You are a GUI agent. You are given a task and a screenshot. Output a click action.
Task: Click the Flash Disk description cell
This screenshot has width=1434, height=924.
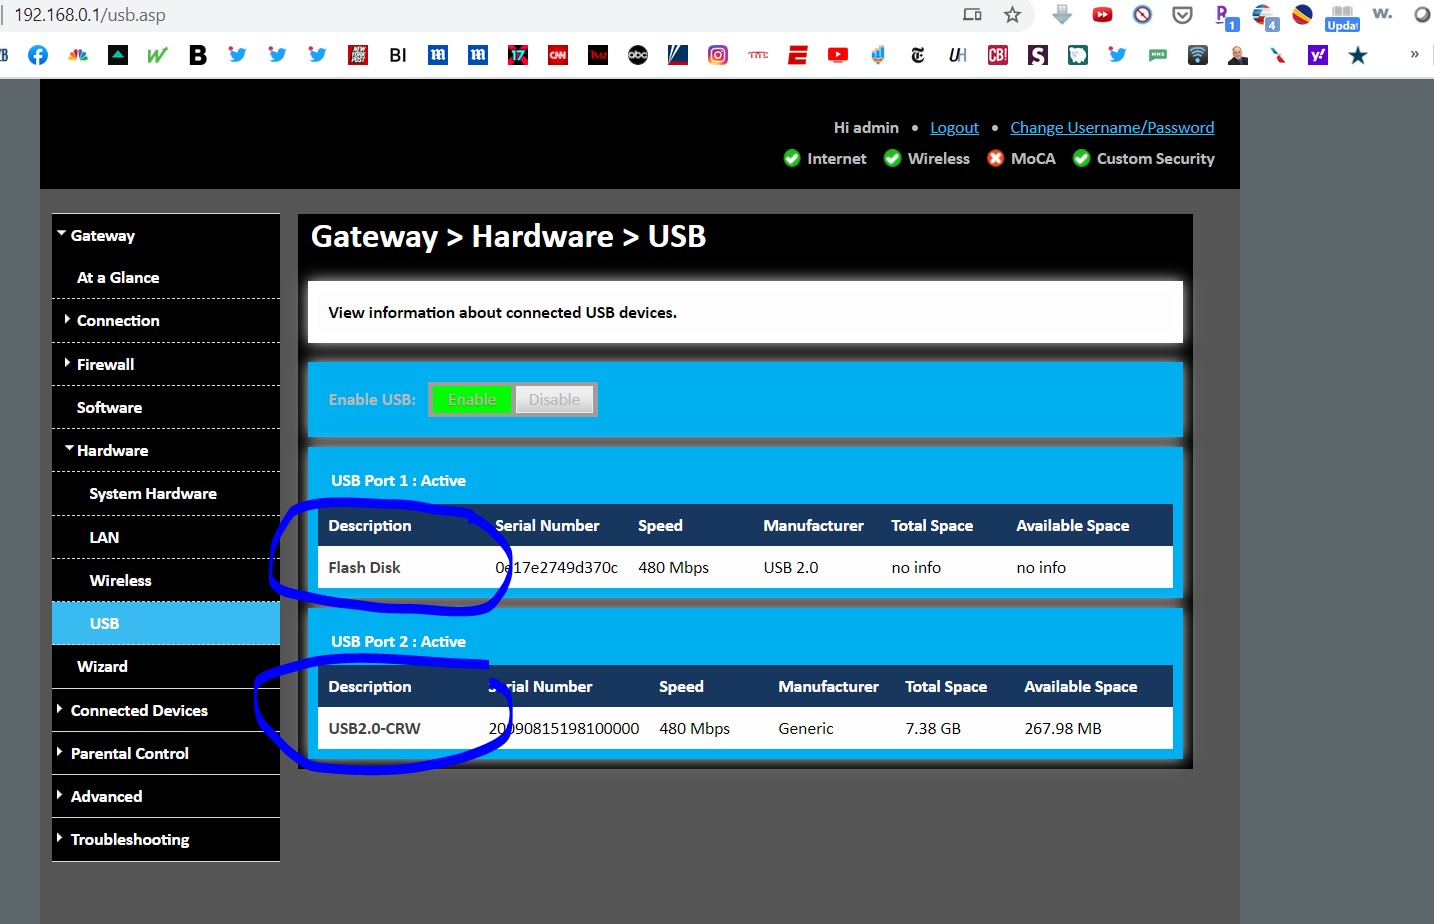point(364,568)
